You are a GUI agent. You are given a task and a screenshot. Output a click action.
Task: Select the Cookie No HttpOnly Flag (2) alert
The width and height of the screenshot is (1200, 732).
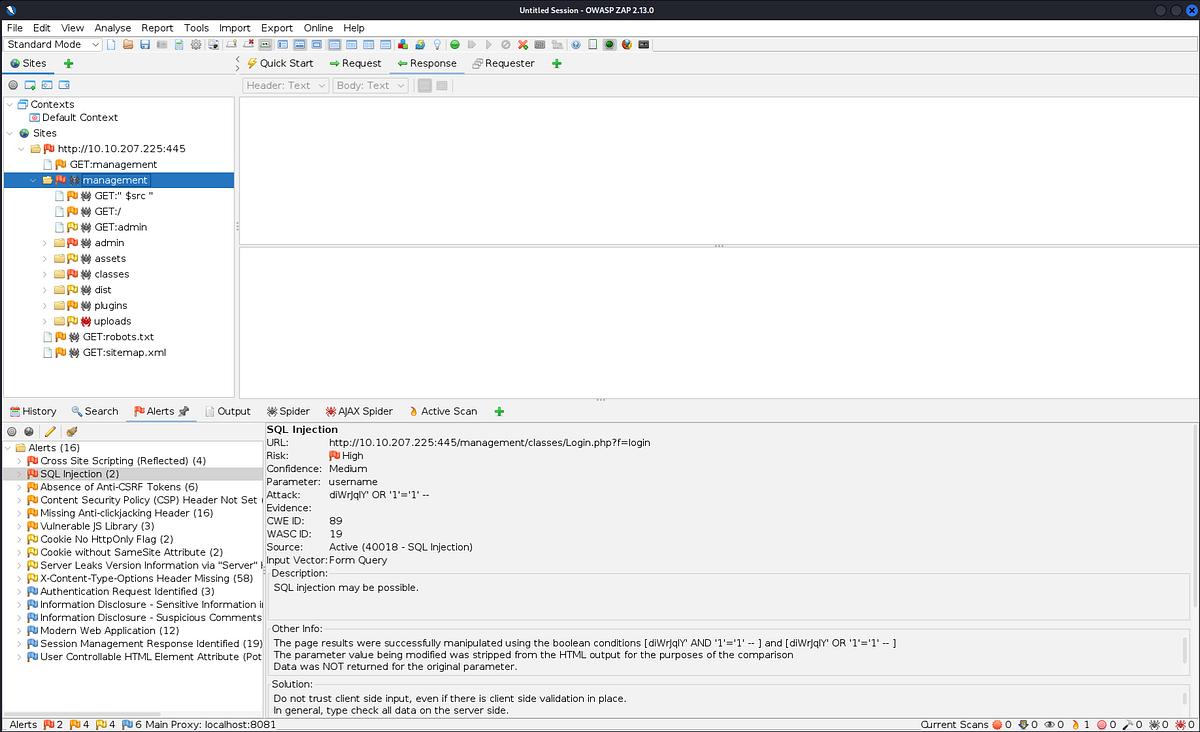pos(107,539)
